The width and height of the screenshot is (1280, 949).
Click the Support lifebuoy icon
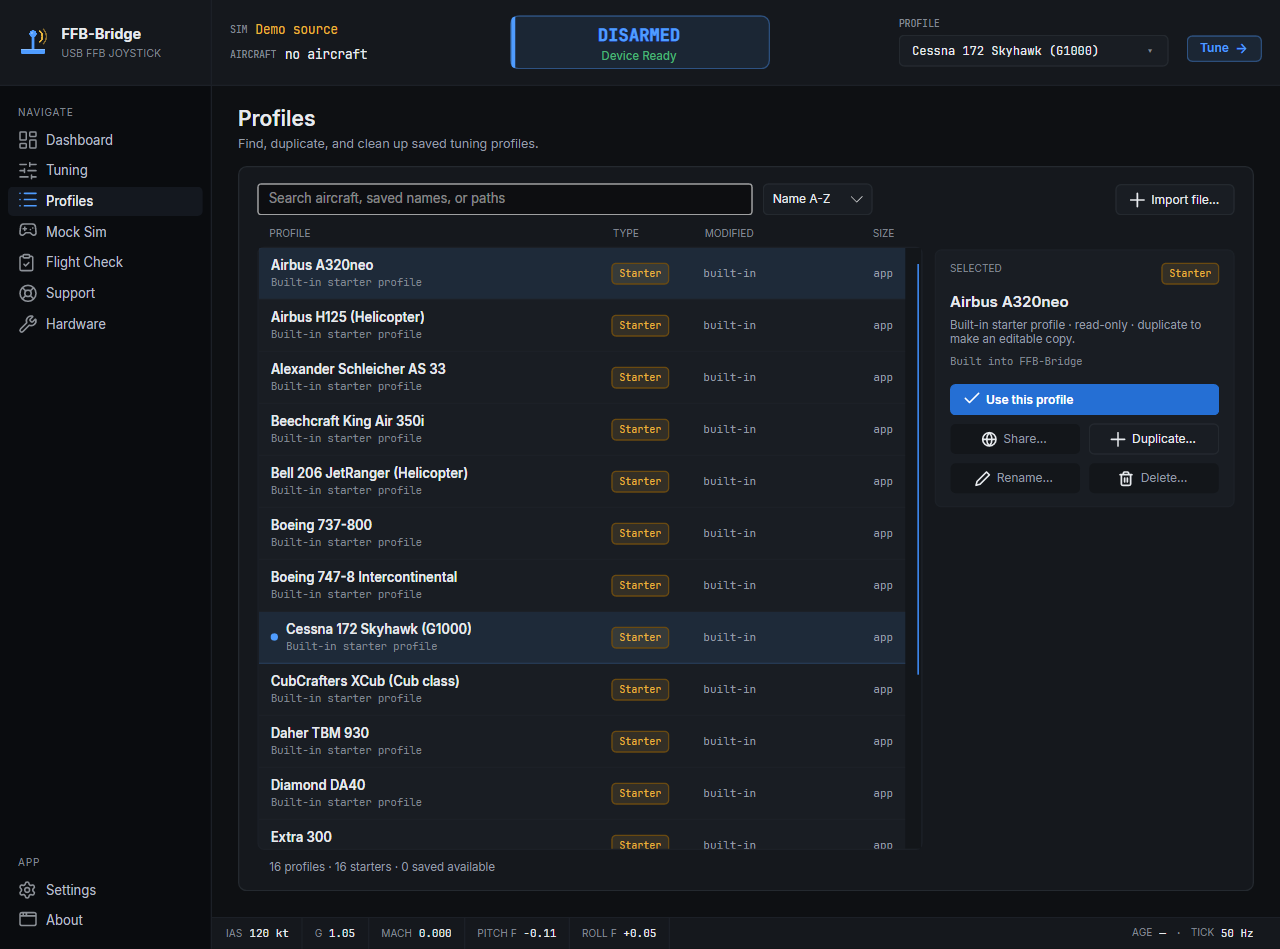click(28, 293)
